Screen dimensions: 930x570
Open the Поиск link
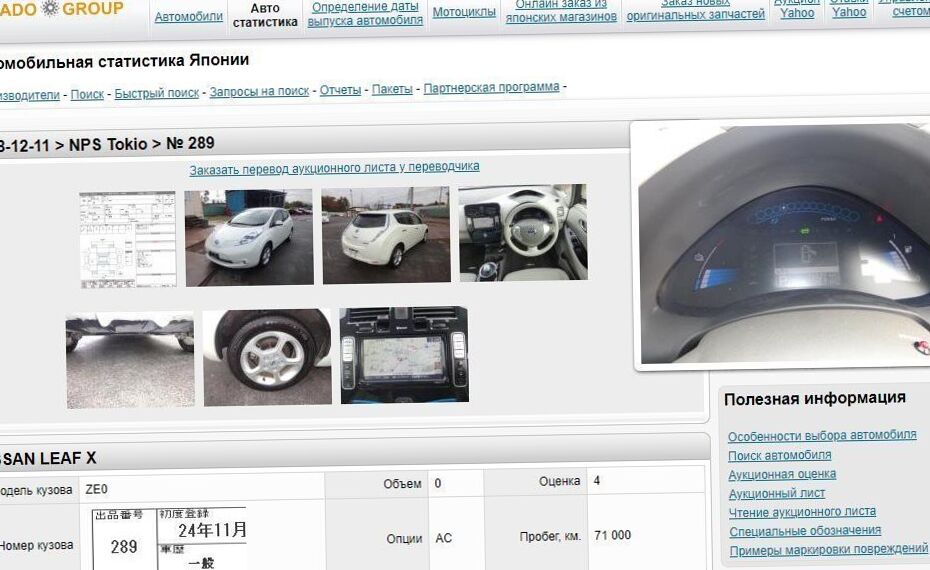[x=87, y=94]
